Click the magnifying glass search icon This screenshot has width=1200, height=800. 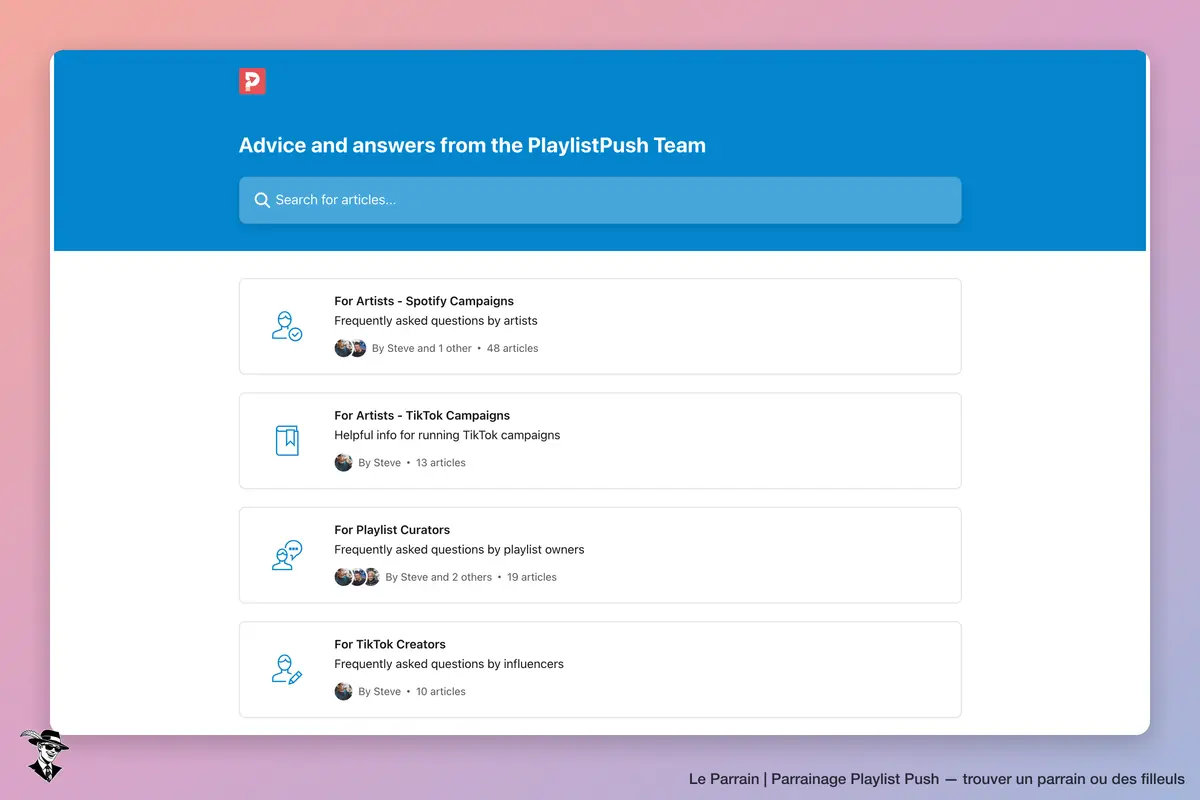tap(262, 200)
